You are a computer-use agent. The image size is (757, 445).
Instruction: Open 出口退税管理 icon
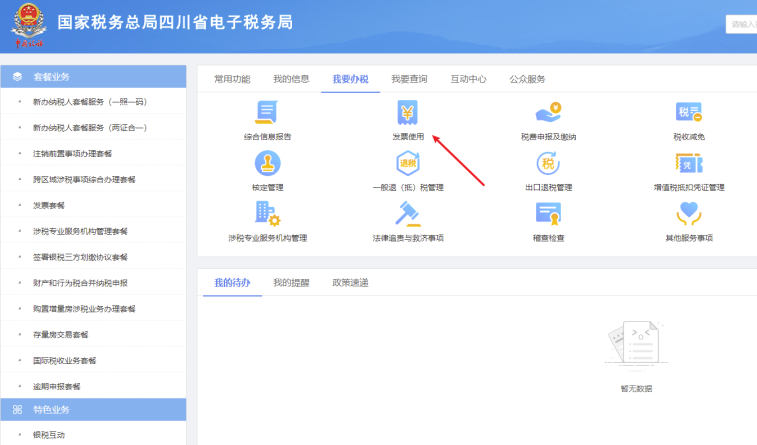[x=548, y=163]
